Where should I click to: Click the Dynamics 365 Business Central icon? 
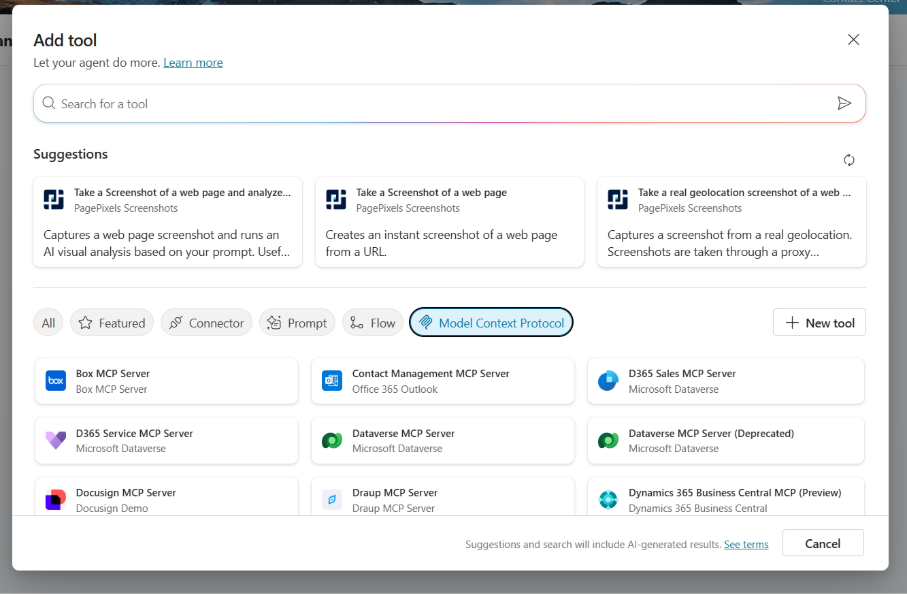(608, 499)
